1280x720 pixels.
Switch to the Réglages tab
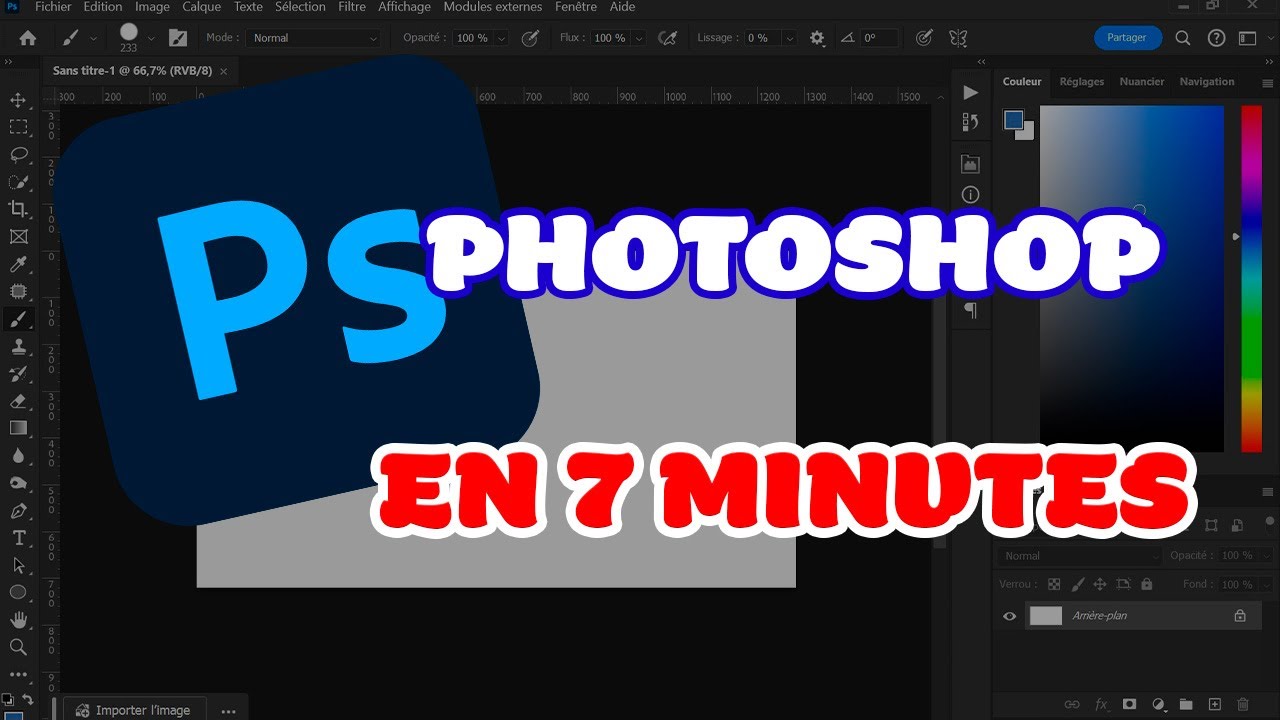(1082, 82)
